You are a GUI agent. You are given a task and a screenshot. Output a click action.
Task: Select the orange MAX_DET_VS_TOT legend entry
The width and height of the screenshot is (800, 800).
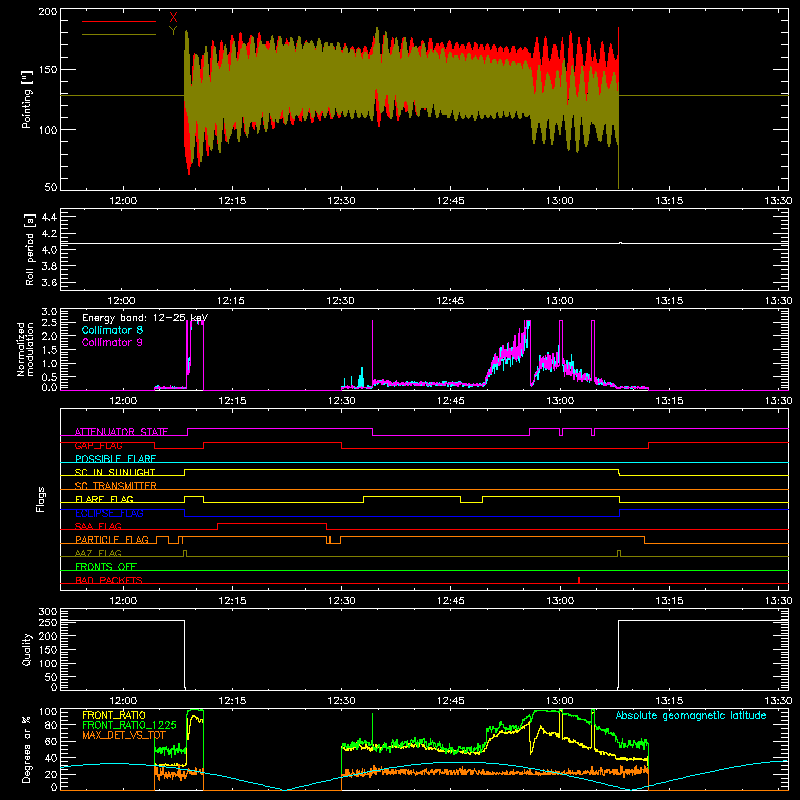pyautogui.click(x=124, y=735)
